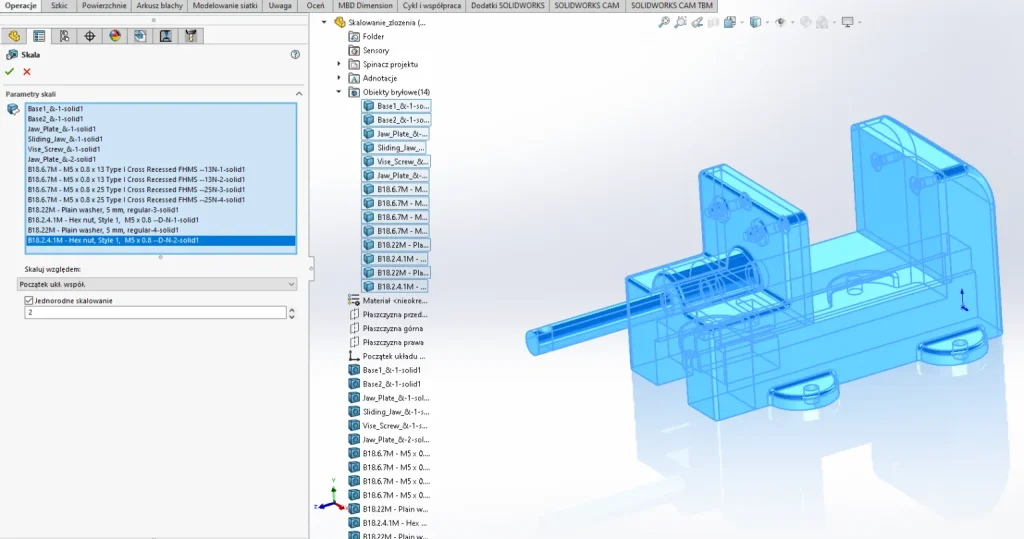Collapse the Skalowanie_zlozenia root node
This screenshot has height=539, width=1024.
point(324,22)
